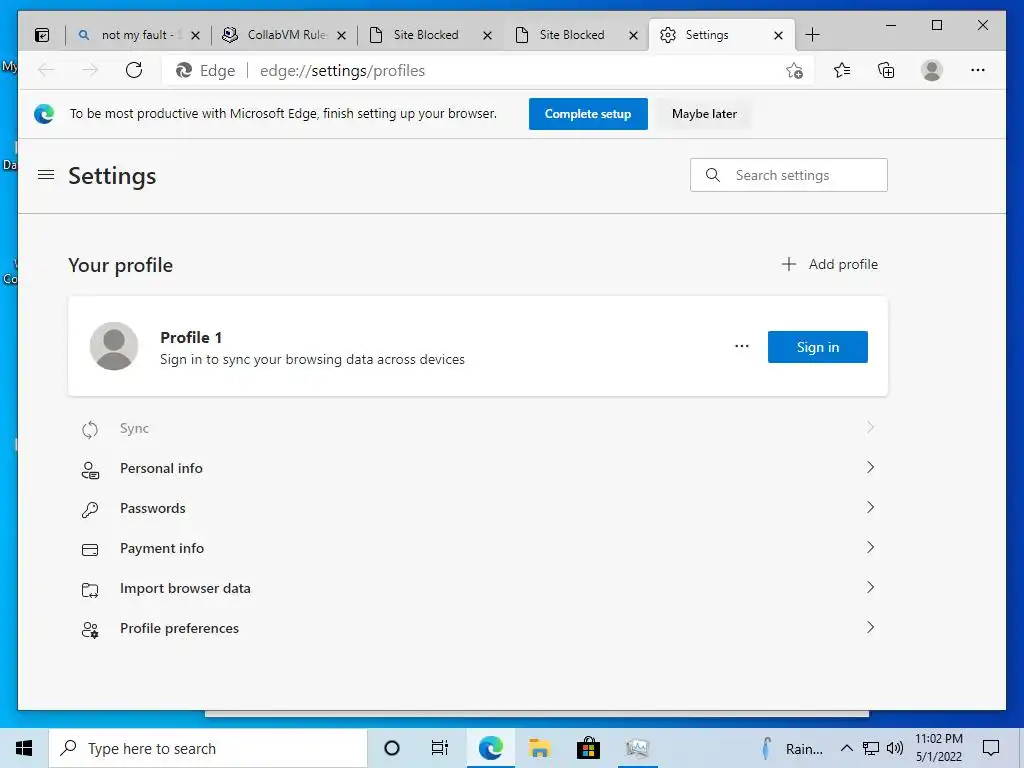Expand Import browser data chevron

[870, 587]
